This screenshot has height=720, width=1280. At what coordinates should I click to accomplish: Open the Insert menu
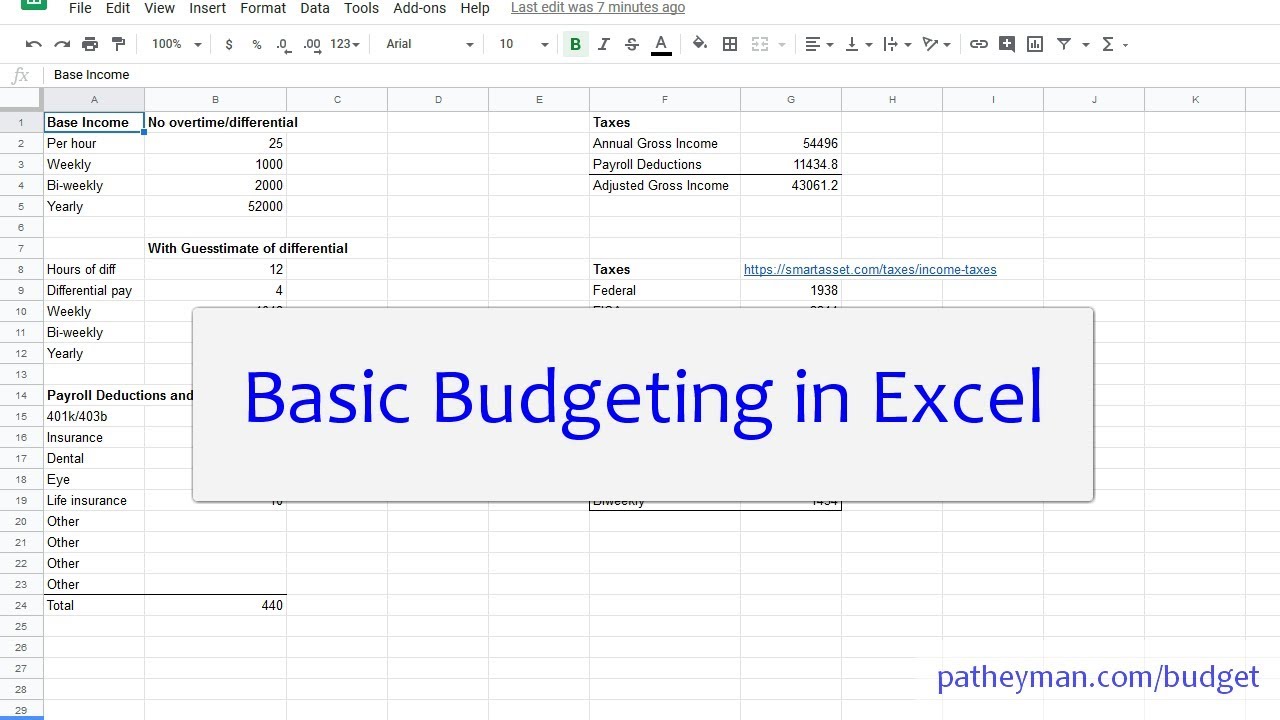point(207,8)
